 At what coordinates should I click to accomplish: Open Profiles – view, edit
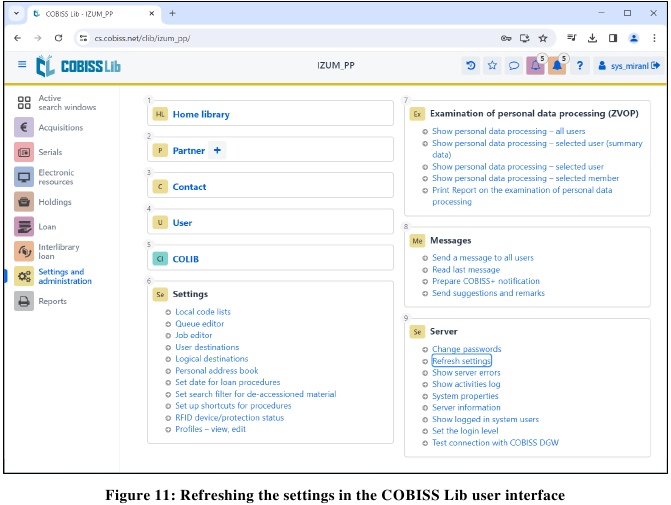click(x=211, y=429)
